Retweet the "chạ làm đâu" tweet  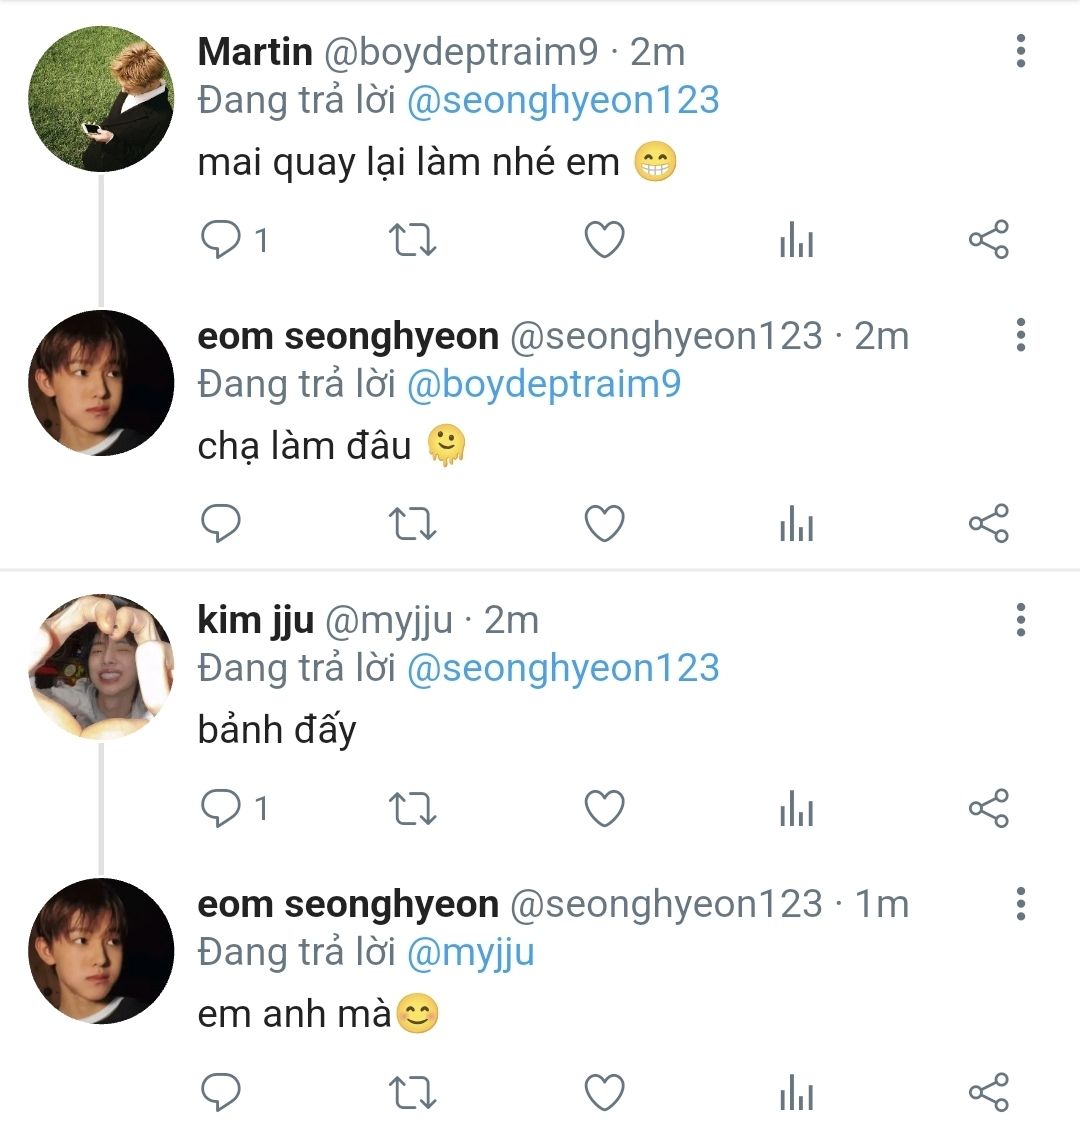[x=411, y=524]
